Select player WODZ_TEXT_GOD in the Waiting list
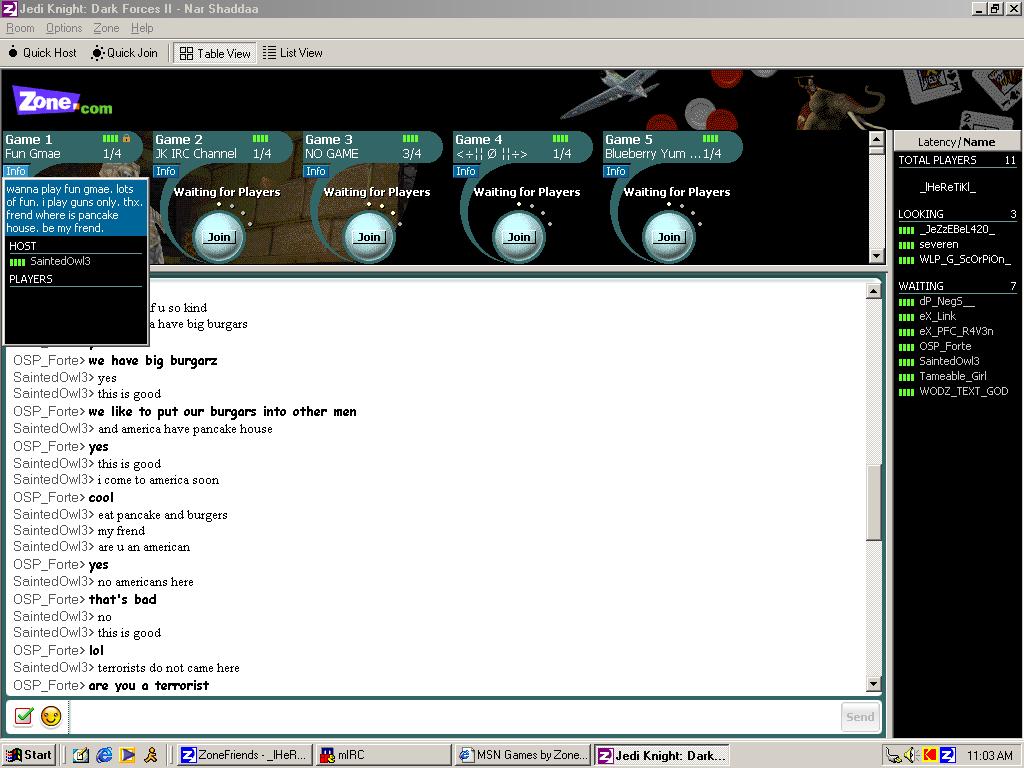Screen dimensions: 1024x768 963,391
